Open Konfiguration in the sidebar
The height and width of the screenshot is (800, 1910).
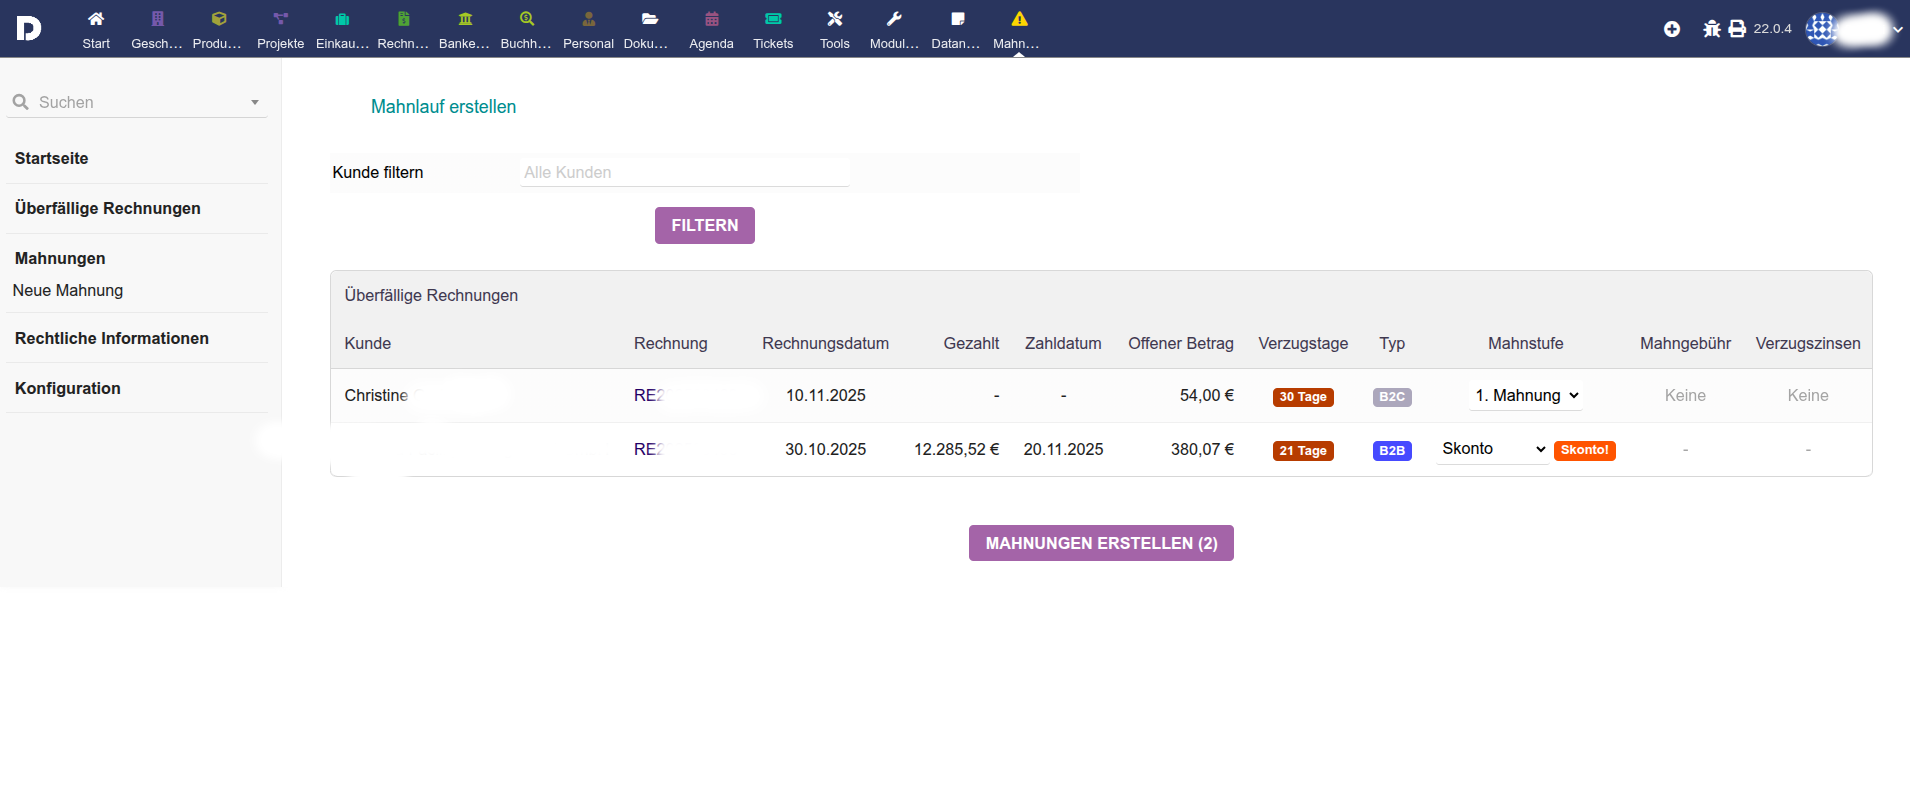pyautogui.click(x=68, y=388)
